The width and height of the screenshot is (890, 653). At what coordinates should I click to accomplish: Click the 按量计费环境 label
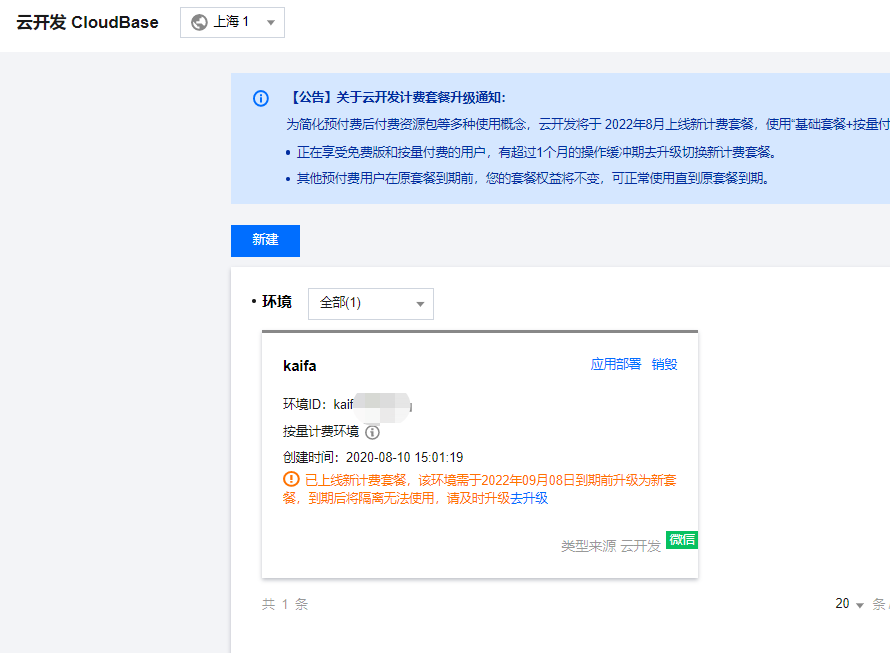pyautogui.click(x=321, y=432)
